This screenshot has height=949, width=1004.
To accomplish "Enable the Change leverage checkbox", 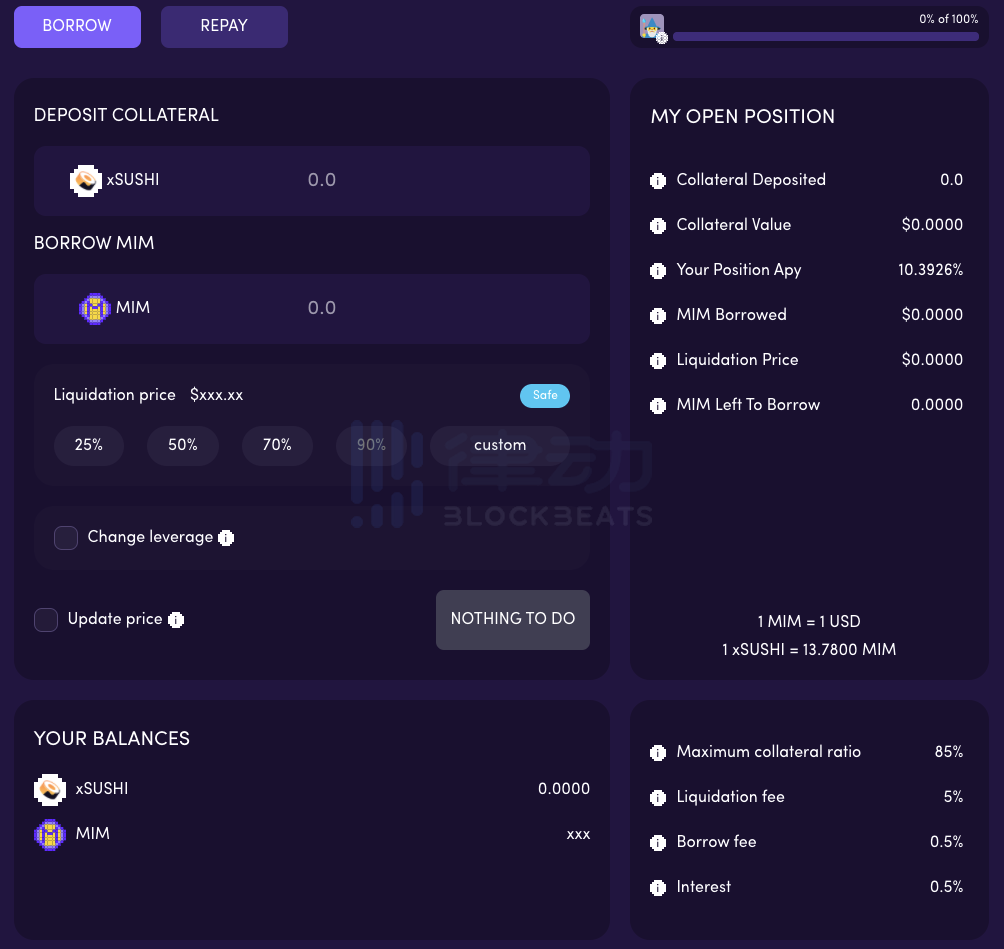I will click(x=66, y=538).
